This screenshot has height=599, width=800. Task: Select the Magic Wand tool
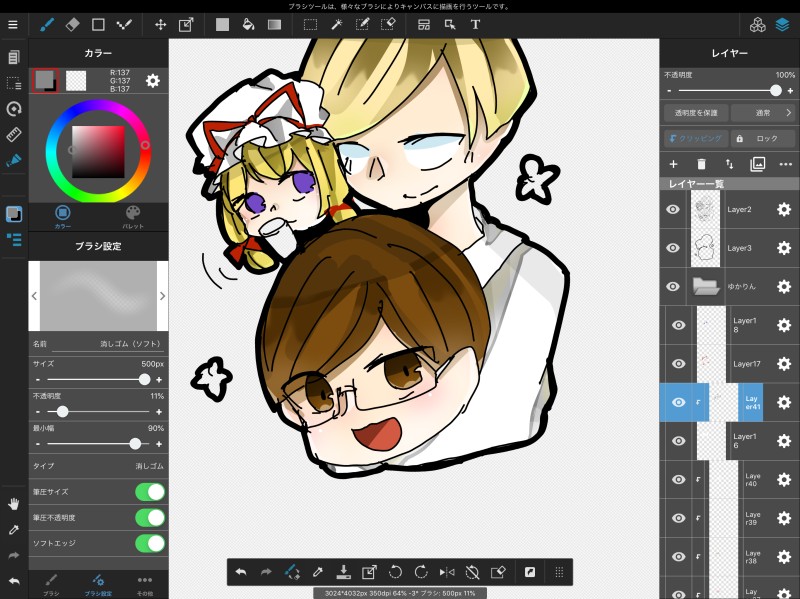pyautogui.click(x=336, y=24)
